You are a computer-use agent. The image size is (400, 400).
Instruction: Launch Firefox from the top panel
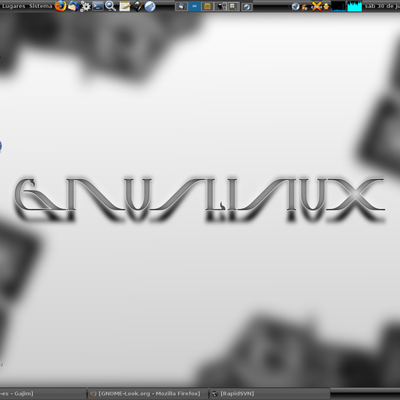[x=60, y=6]
